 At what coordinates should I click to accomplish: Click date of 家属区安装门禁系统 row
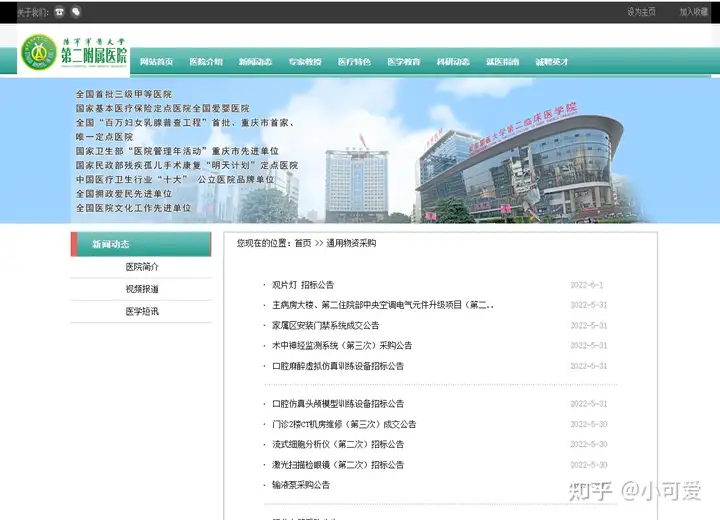tap(589, 326)
